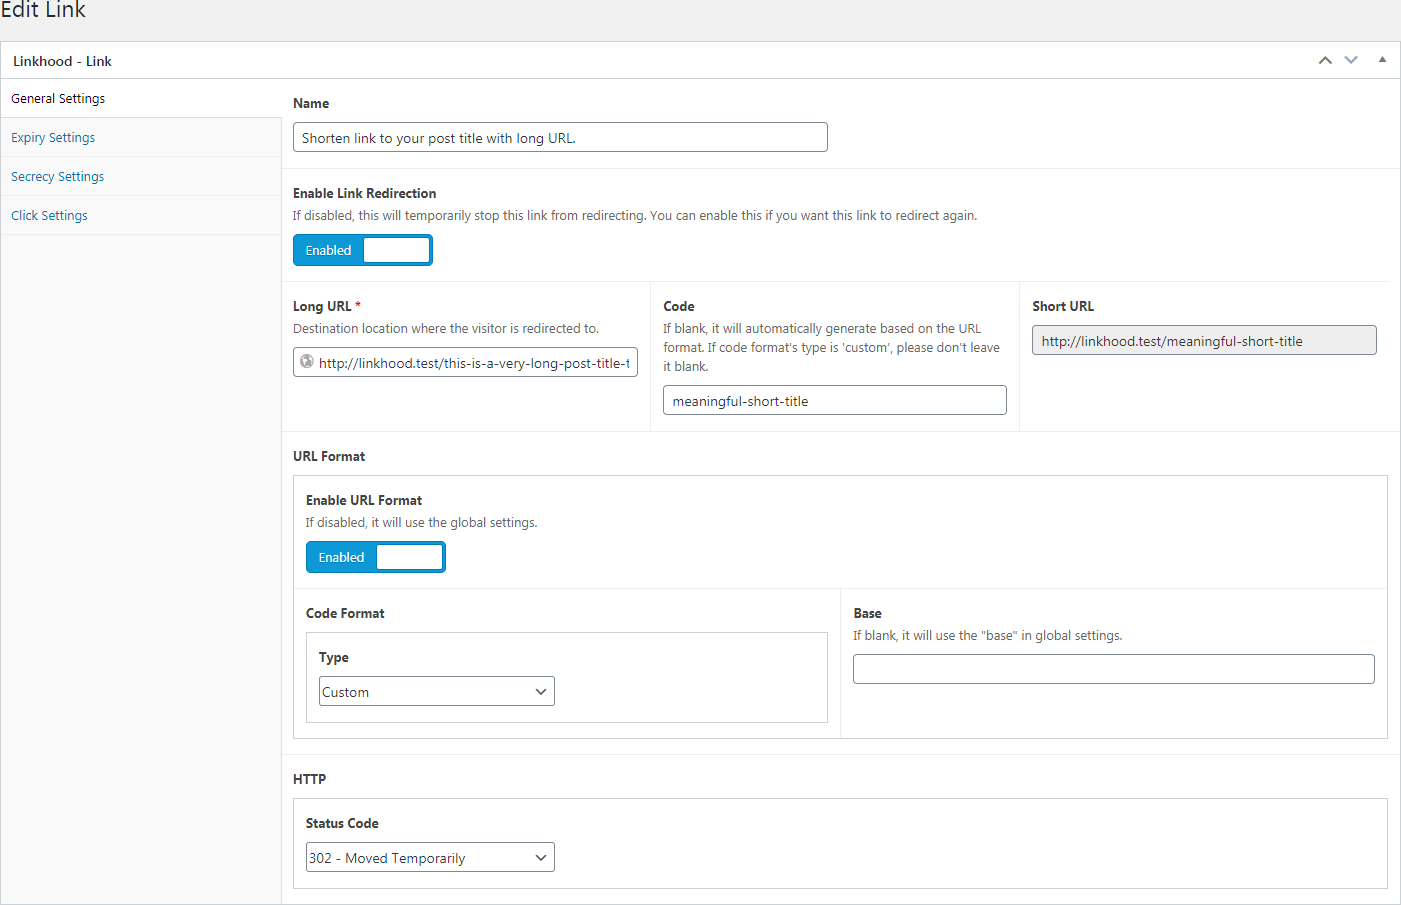Click the Long URL input field
1401x905 pixels.
pyautogui.click(x=465, y=362)
